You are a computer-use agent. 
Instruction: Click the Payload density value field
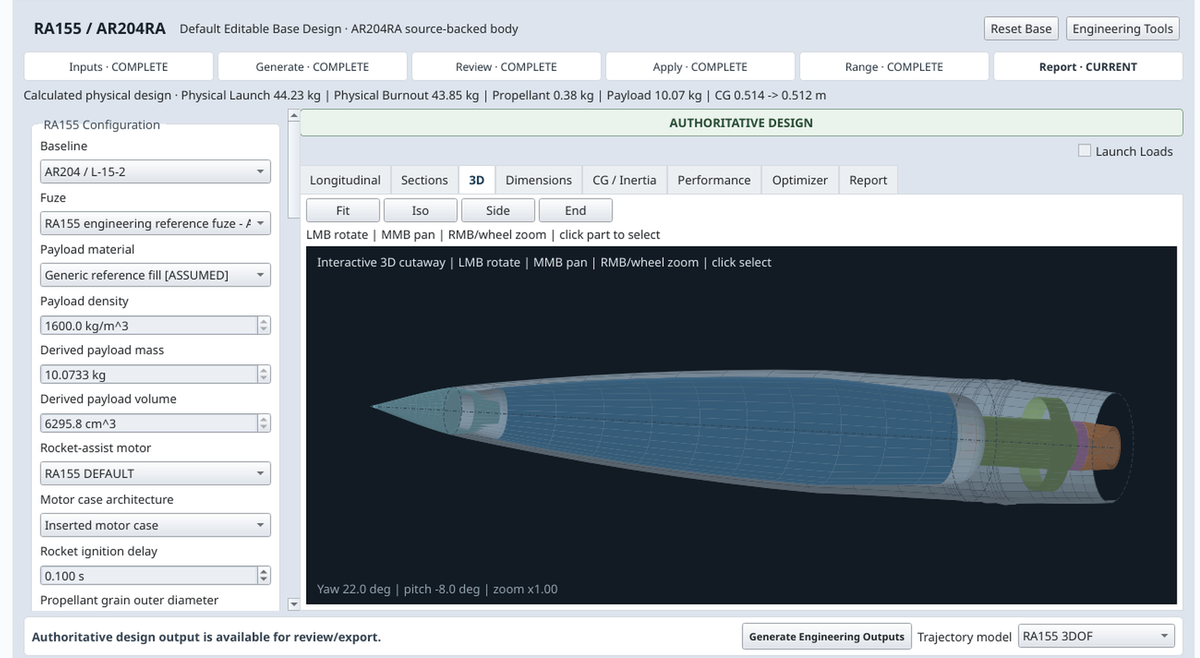pyautogui.click(x=148, y=325)
